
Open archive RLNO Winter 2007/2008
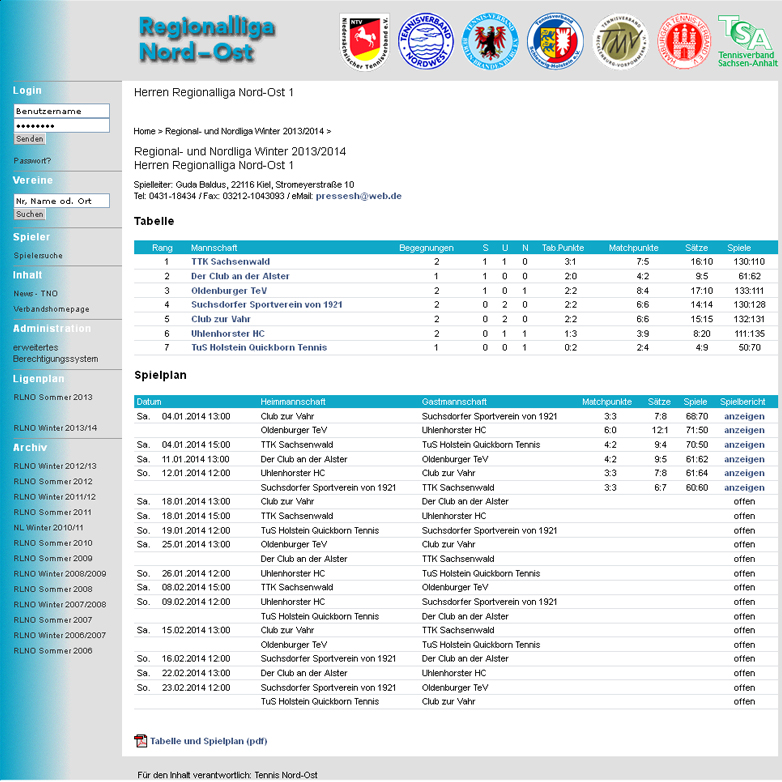pos(60,604)
